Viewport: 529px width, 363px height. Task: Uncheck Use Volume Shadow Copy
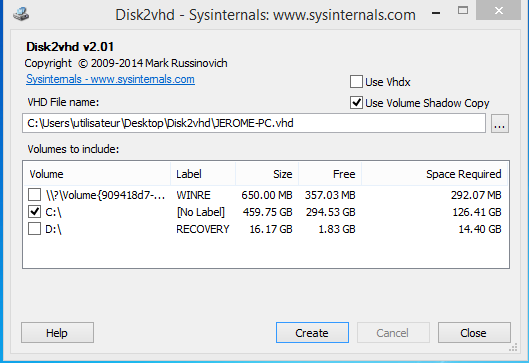(x=356, y=103)
